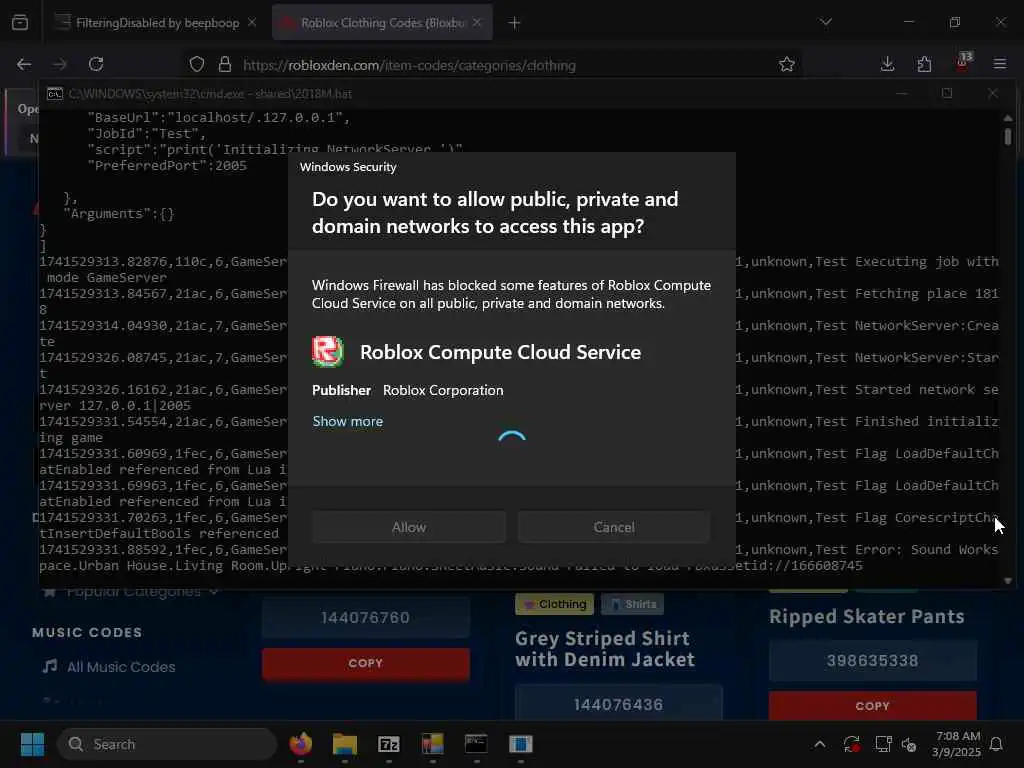Viewport: 1024px width, 768px height.
Task: Go back to the previous page
Action: coord(24,64)
